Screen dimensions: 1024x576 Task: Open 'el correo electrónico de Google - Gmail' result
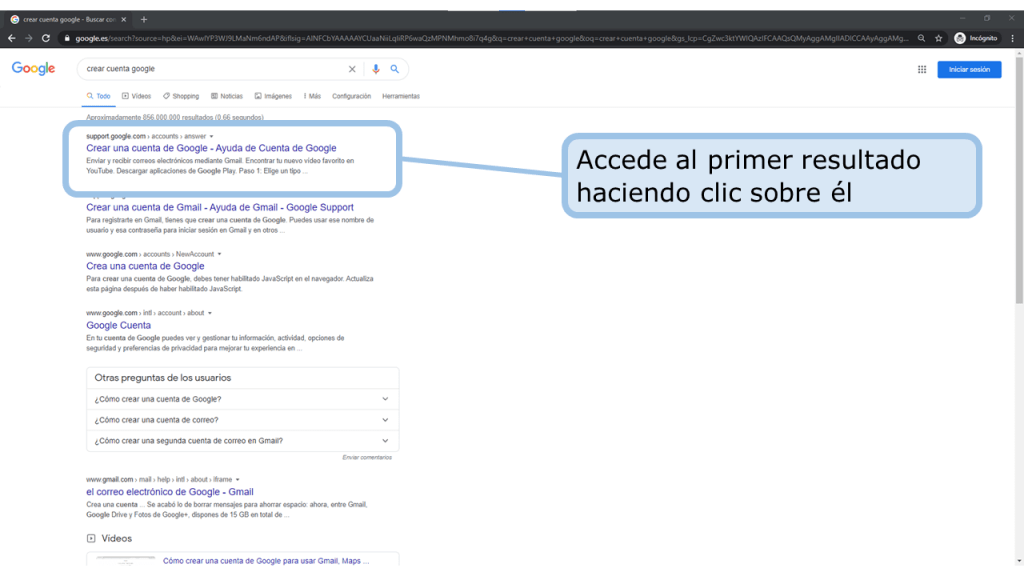(170, 492)
